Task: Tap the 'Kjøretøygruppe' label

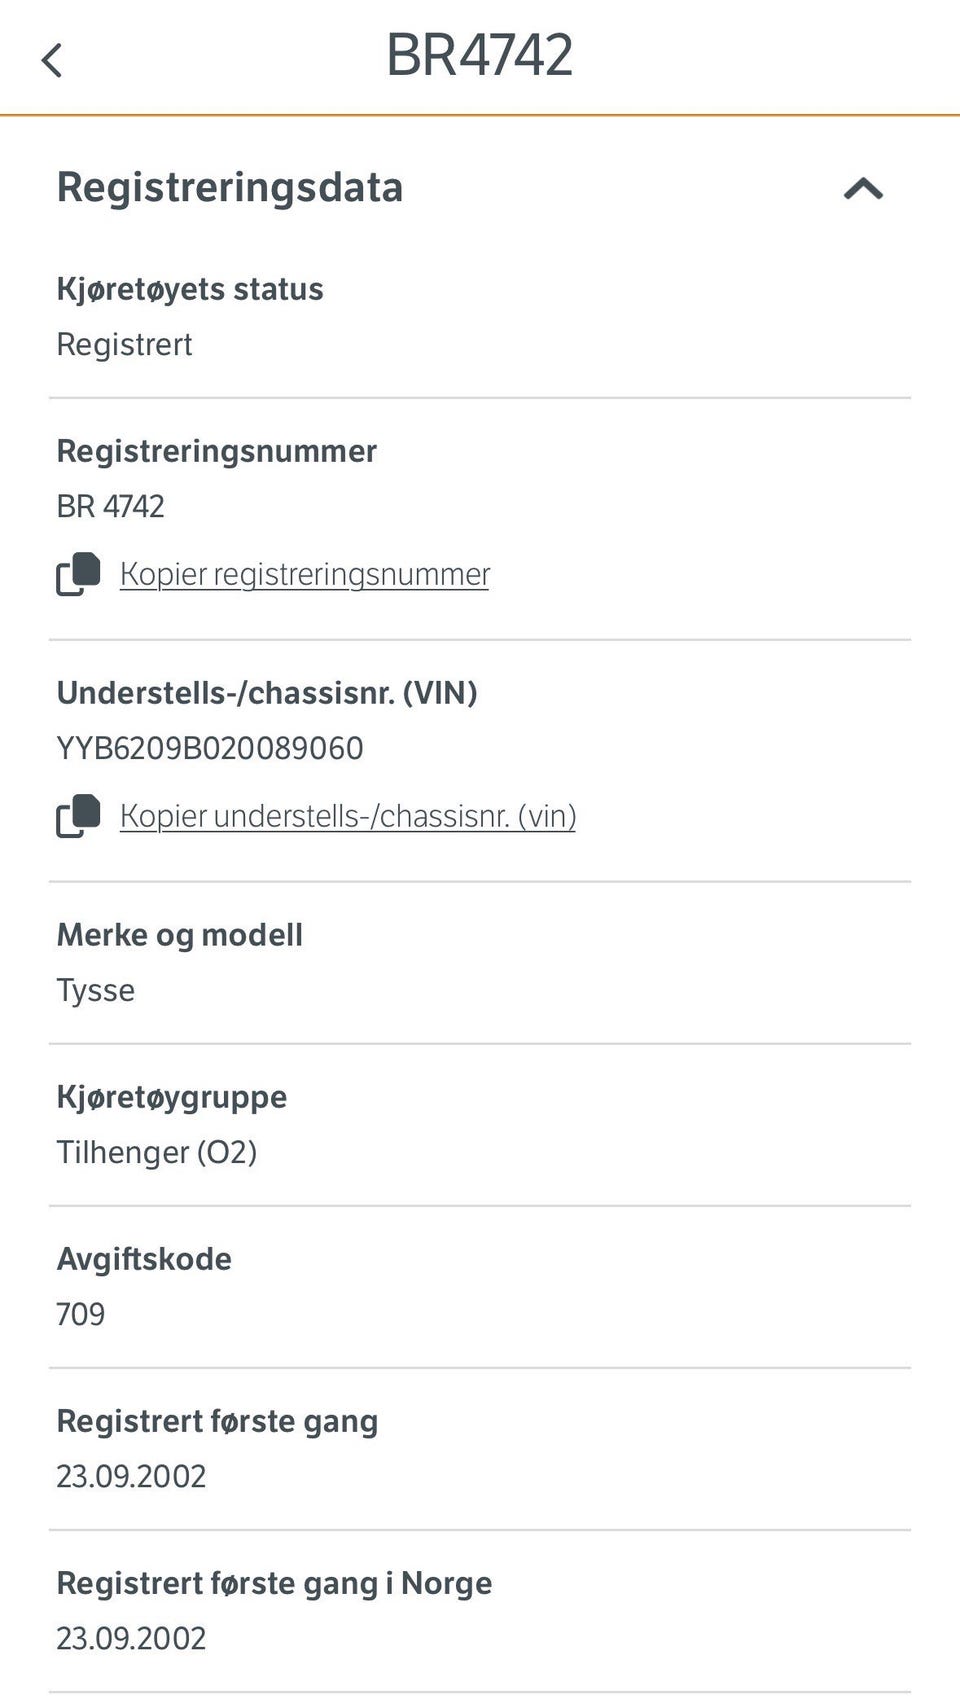Action: point(171,1097)
